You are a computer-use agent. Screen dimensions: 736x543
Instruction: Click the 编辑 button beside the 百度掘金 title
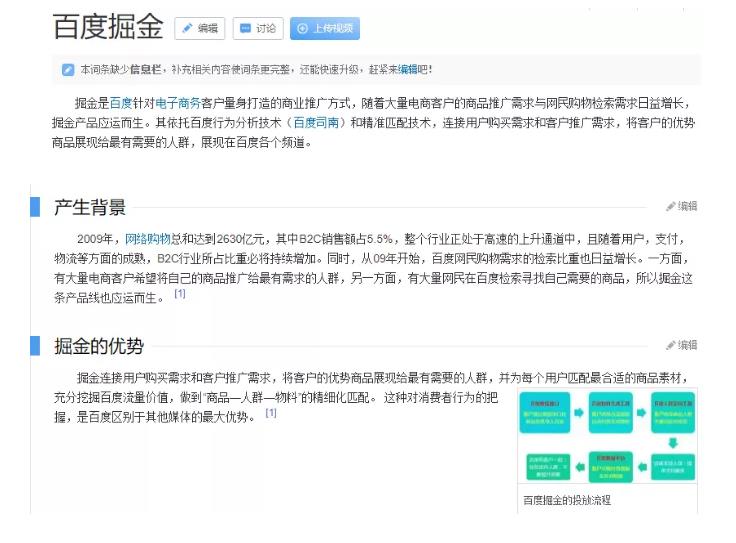(x=199, y=29)
